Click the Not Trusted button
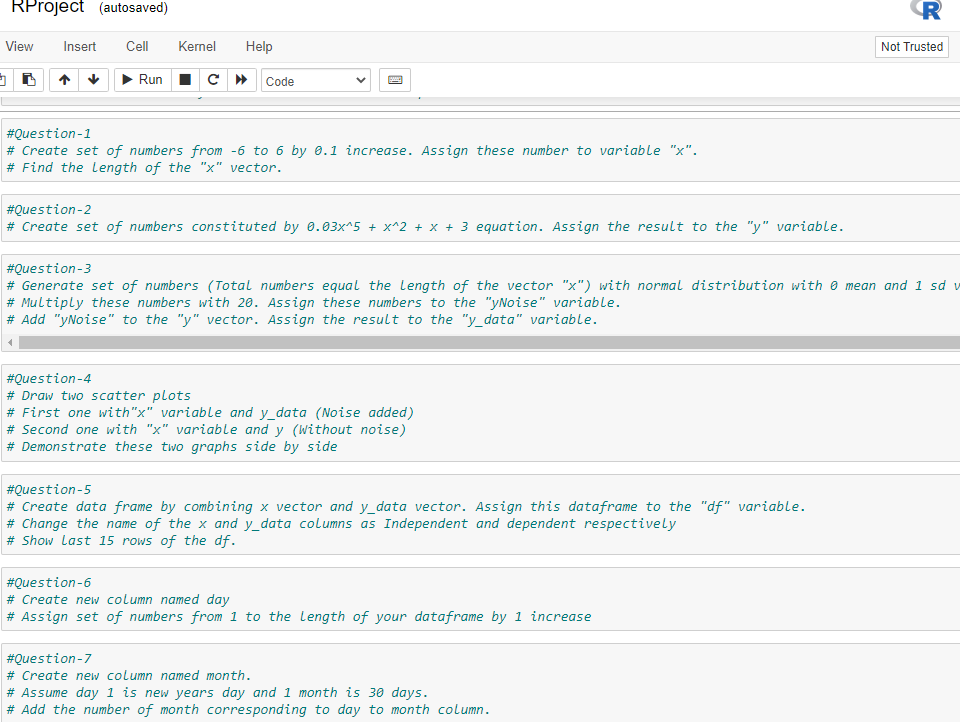Viewport: 960px width, 722px height. 911,46
